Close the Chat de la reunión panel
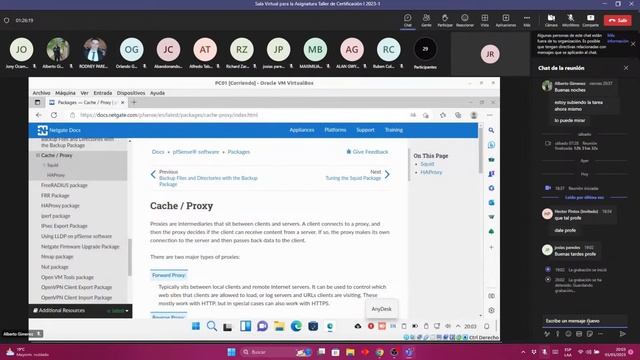The width and height of the screenshot is (640, 360). pos(626,68)
